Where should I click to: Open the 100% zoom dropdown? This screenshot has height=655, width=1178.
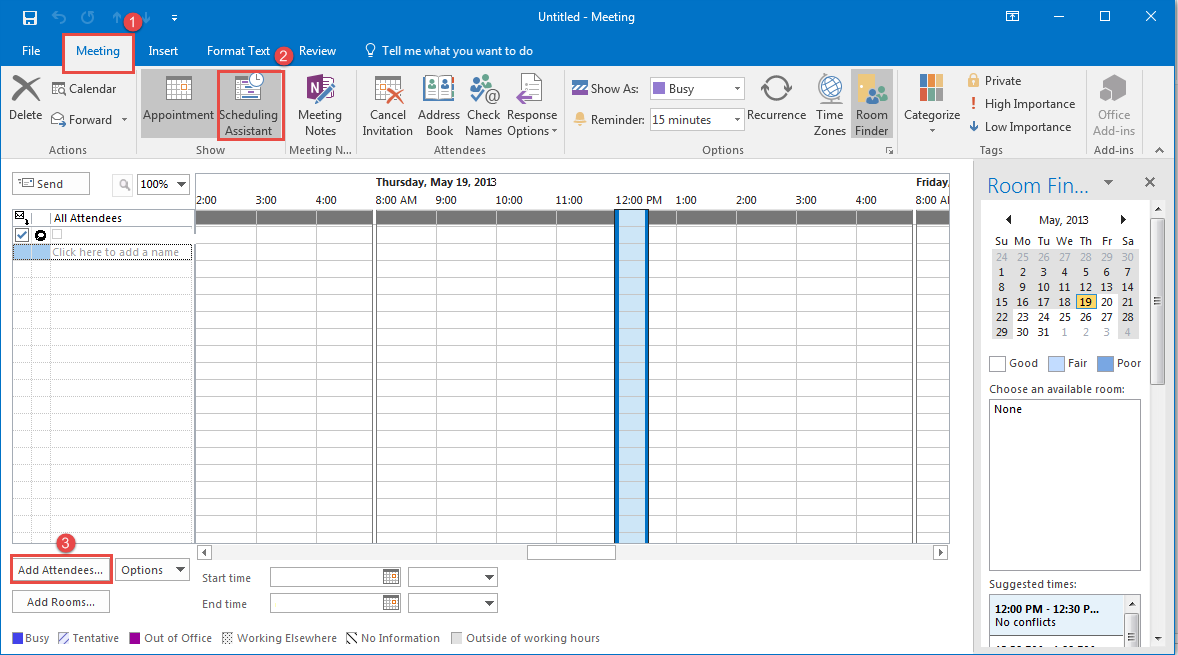[181, 184]
